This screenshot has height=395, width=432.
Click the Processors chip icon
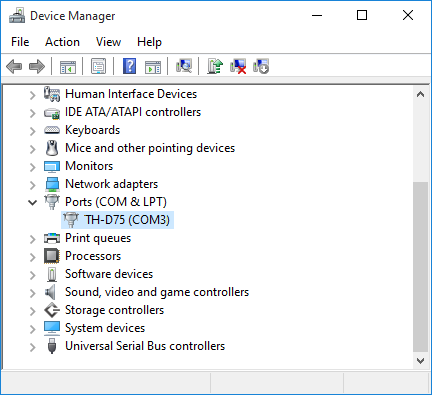[x=52, y=256]
